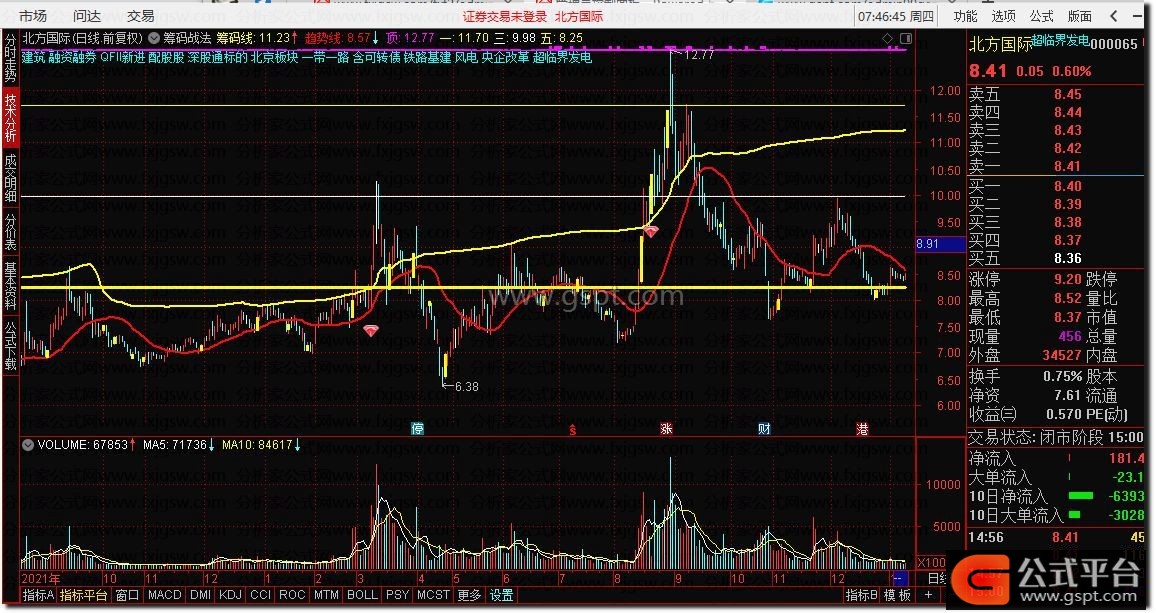Switch indicator to KDJ

pyautogui.click(x=230, y=595)
